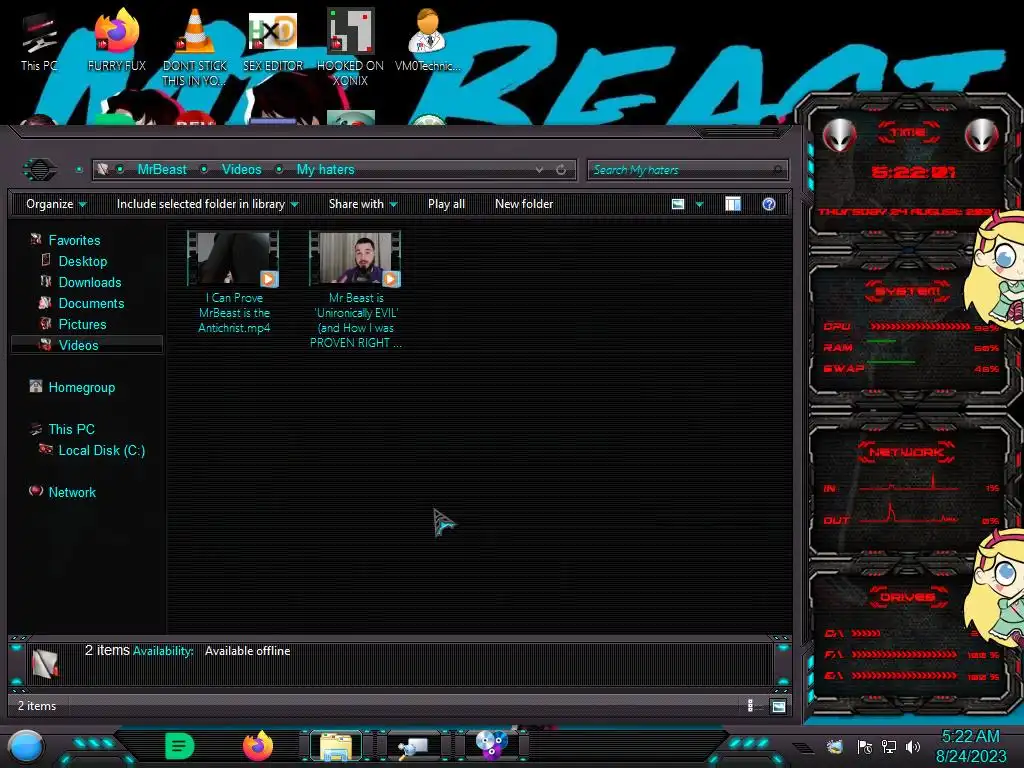Screen dimensions: 1024x768
Task: Click the 'I Can Prove MrBeast is the Antichrist.mp4' filename
Action: (x=234, y=313)
